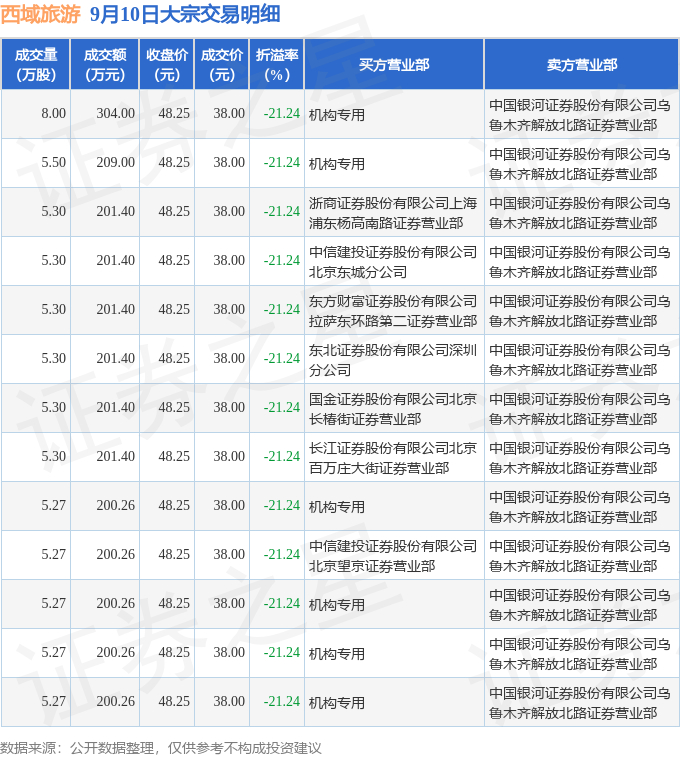Click seller 中国银河证券 in the 304.00 row
The height and width of the screenshot is (757, 680).
tap(580, 115)
